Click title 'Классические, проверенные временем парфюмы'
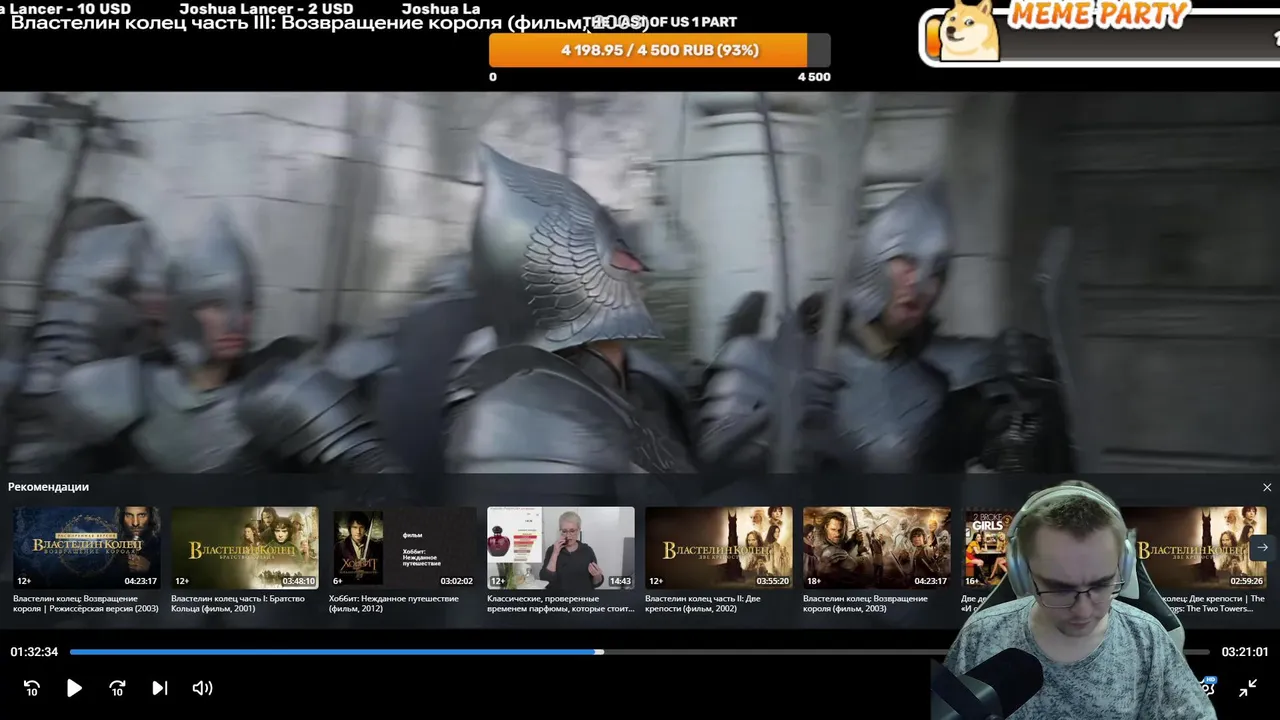Screen dimensions: 1280x720 (561, 603)
